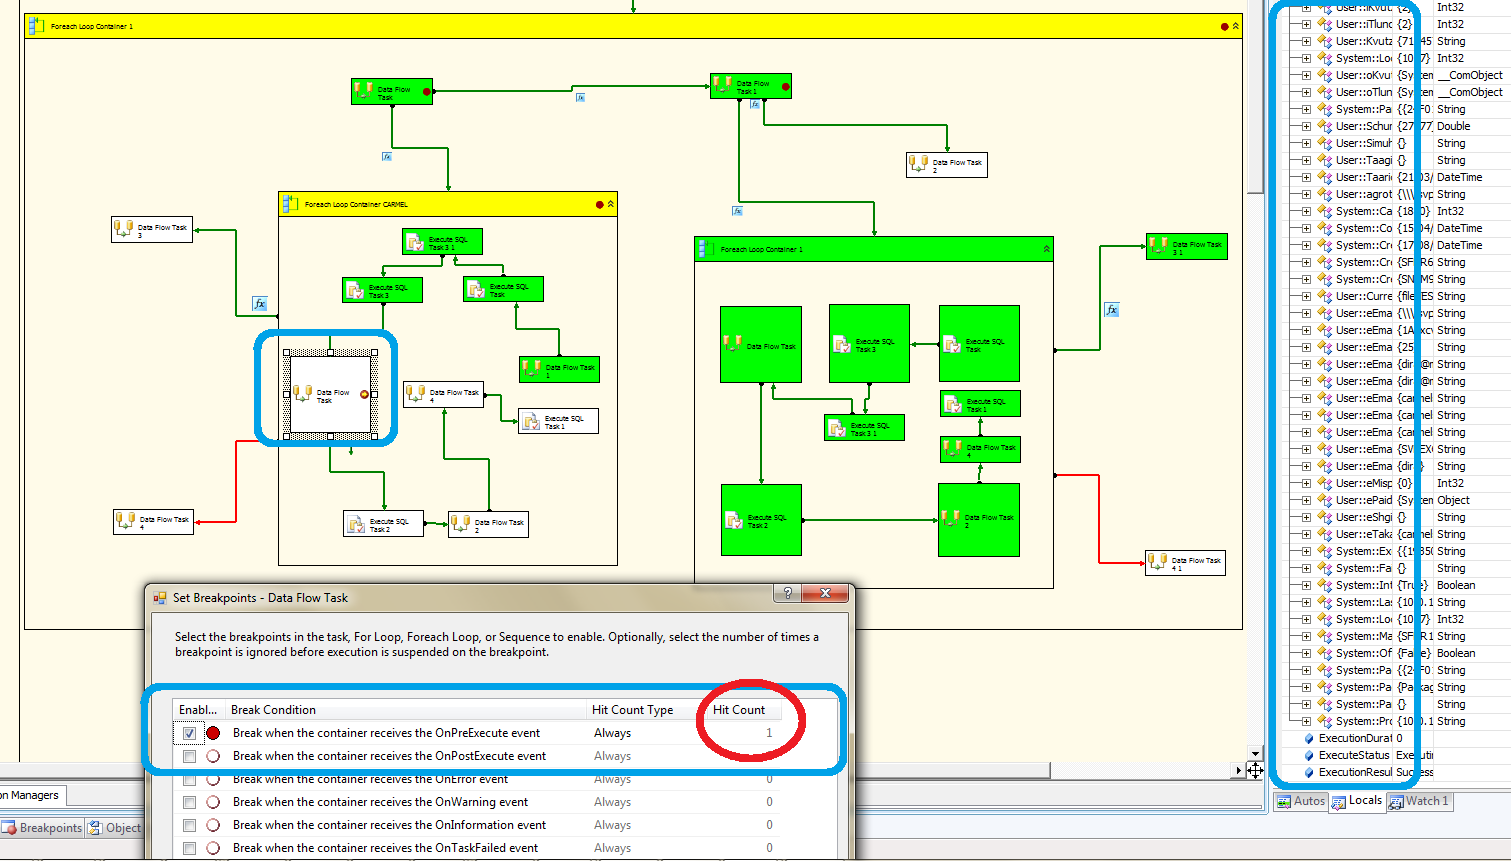The height and width of the screenshot is (861, 1511).
Task: Click the Execute SQL Task 1 icon
Action: click(x=558, y=420)
